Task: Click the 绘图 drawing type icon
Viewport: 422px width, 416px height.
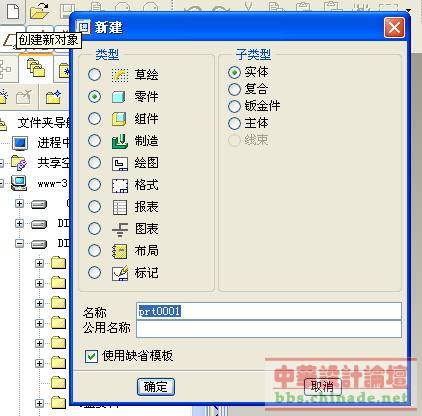Action: coord(120,163)
